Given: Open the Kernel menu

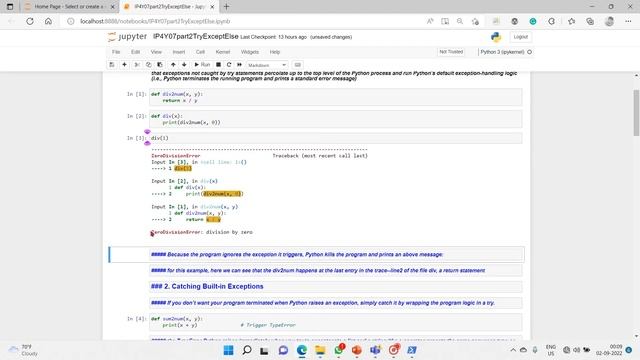Looking at the screenshot, I should click(223, 52).
